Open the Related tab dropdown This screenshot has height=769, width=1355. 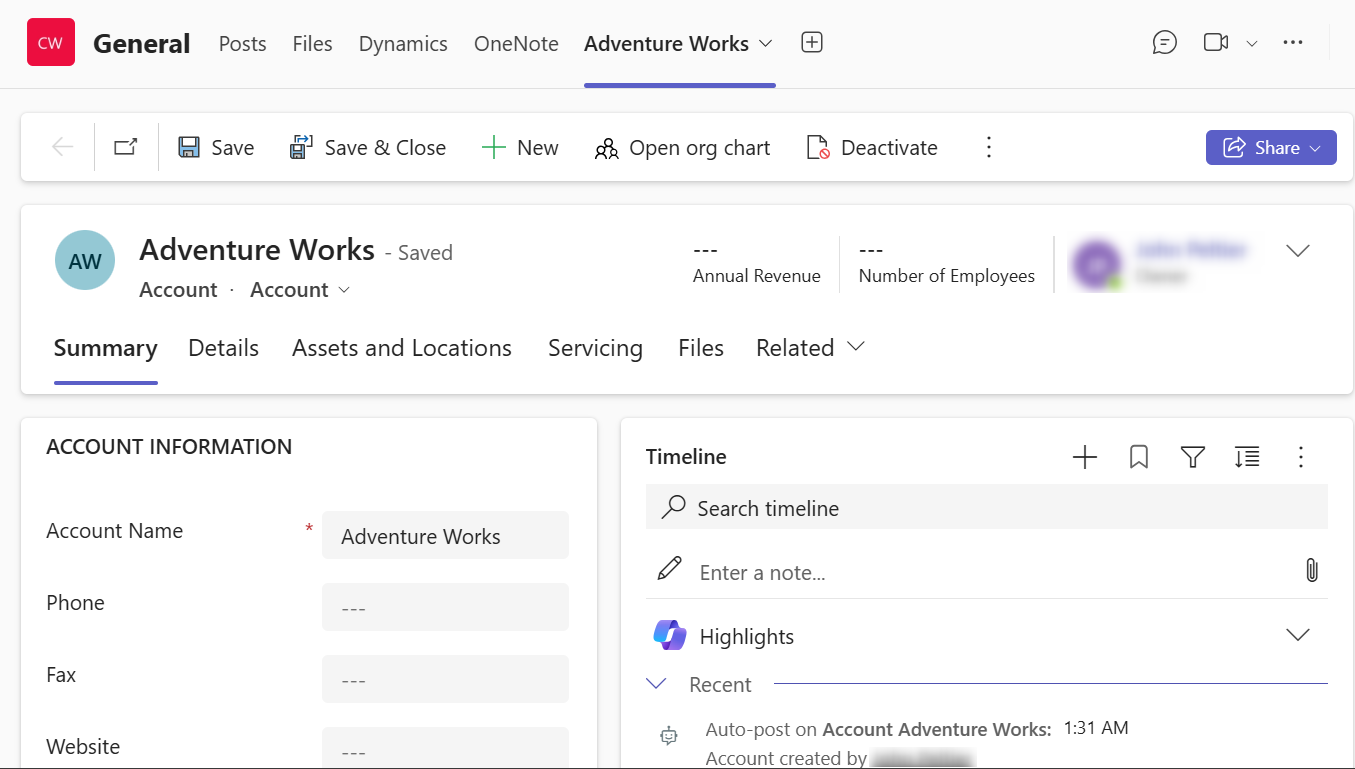(810, 347)
